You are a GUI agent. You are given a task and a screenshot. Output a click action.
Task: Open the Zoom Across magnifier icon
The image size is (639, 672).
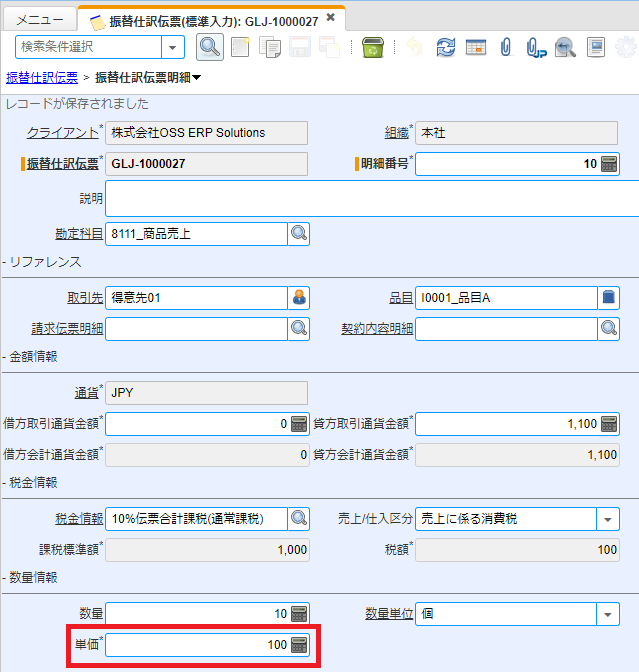pos(565,47)
